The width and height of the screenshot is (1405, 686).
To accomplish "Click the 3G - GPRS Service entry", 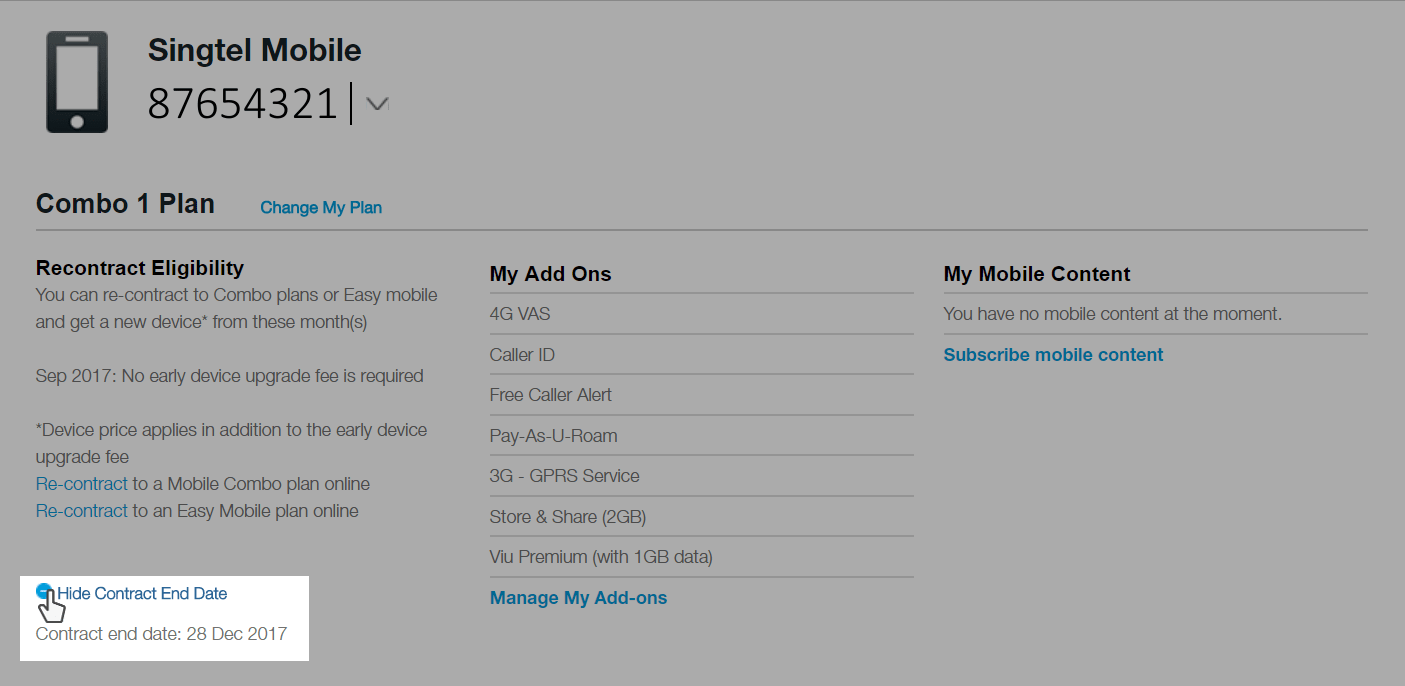I will (x=564, y=476).
